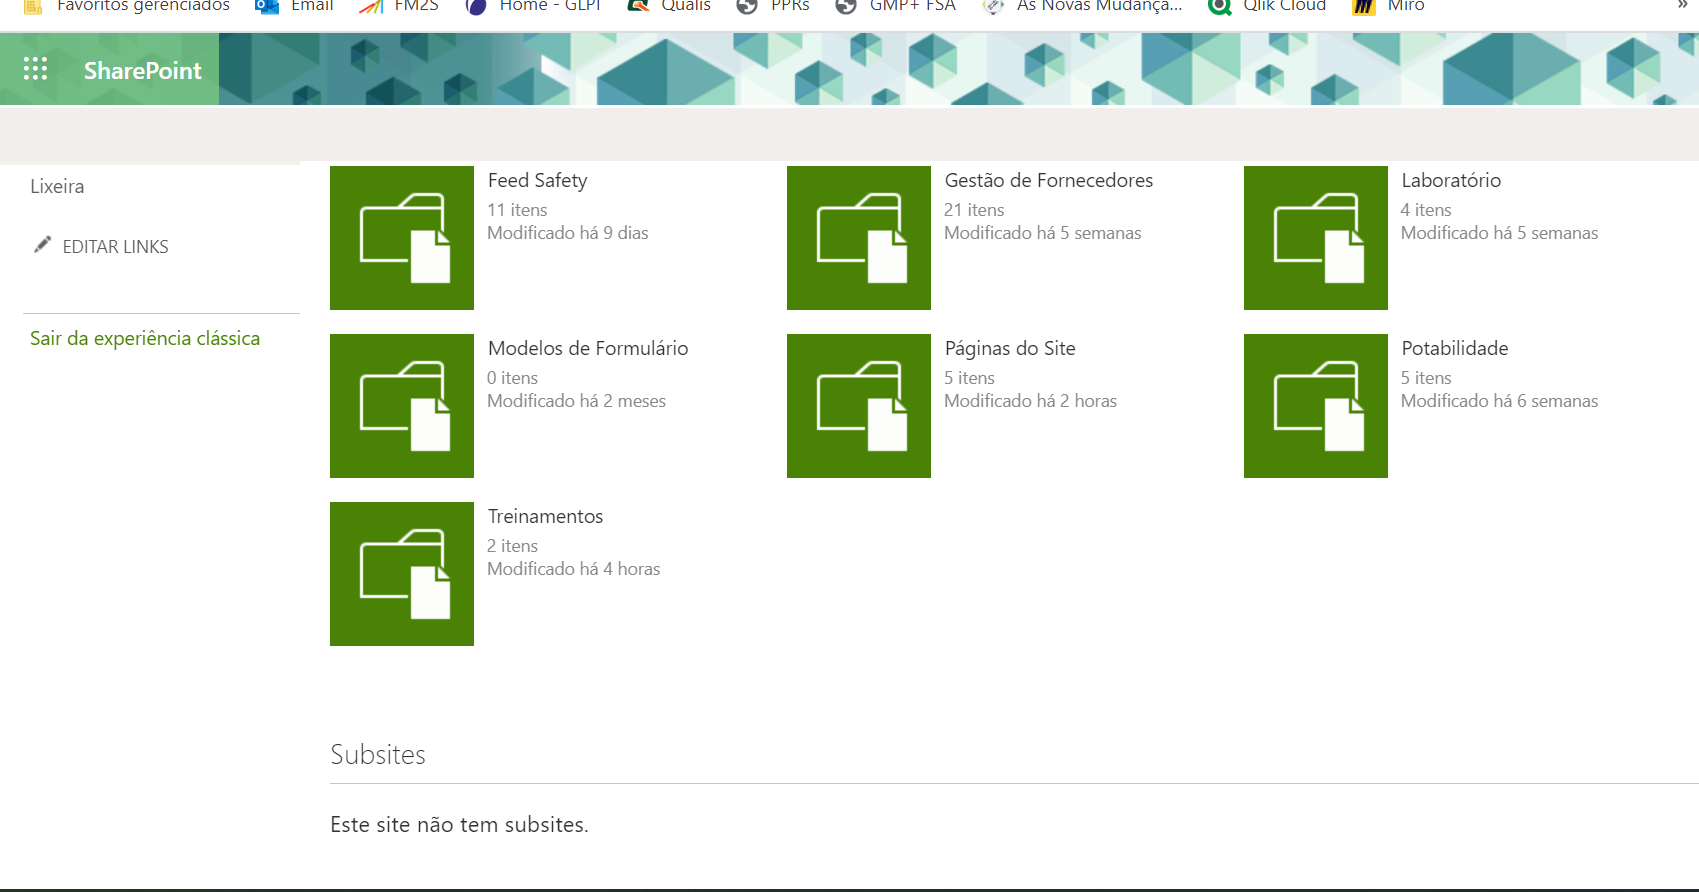Click the Potabilidade library icon
1699x892 pixels.
coord(1316,406)
